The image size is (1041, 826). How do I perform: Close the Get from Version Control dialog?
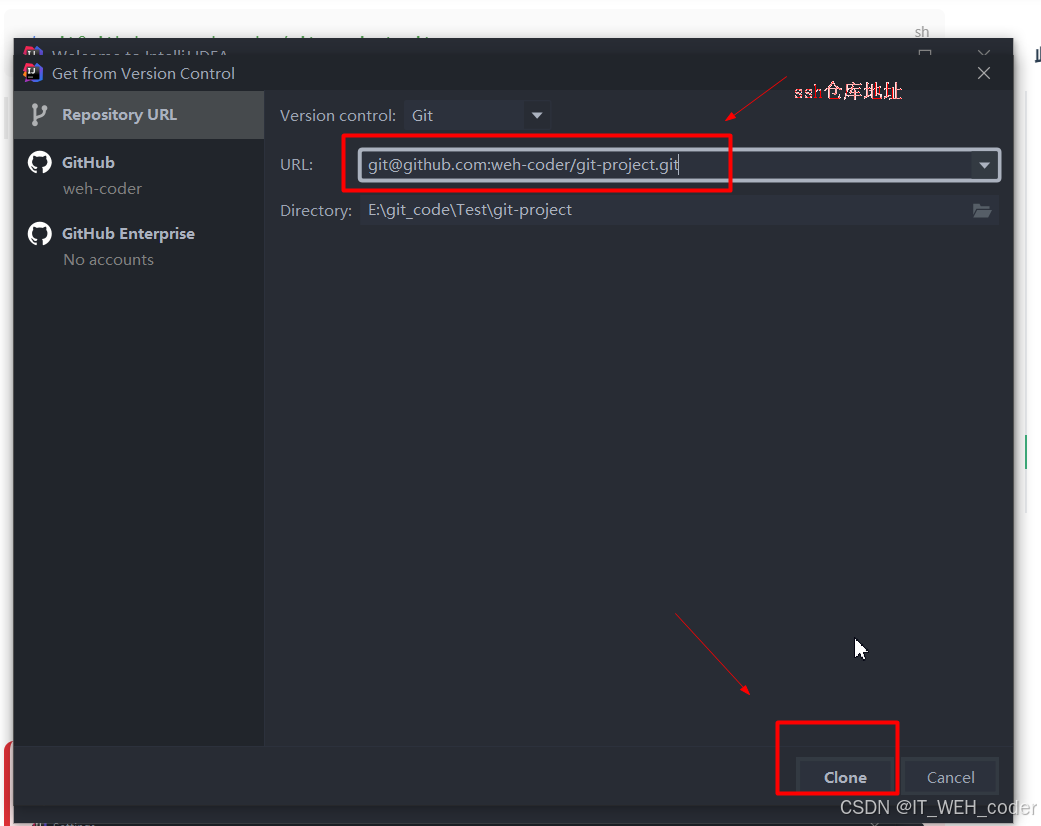tap(984, 73)
